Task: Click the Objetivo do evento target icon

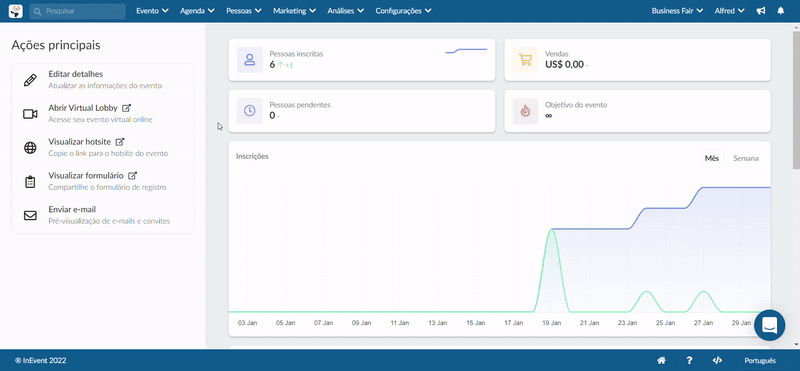Action: (525, 111)
